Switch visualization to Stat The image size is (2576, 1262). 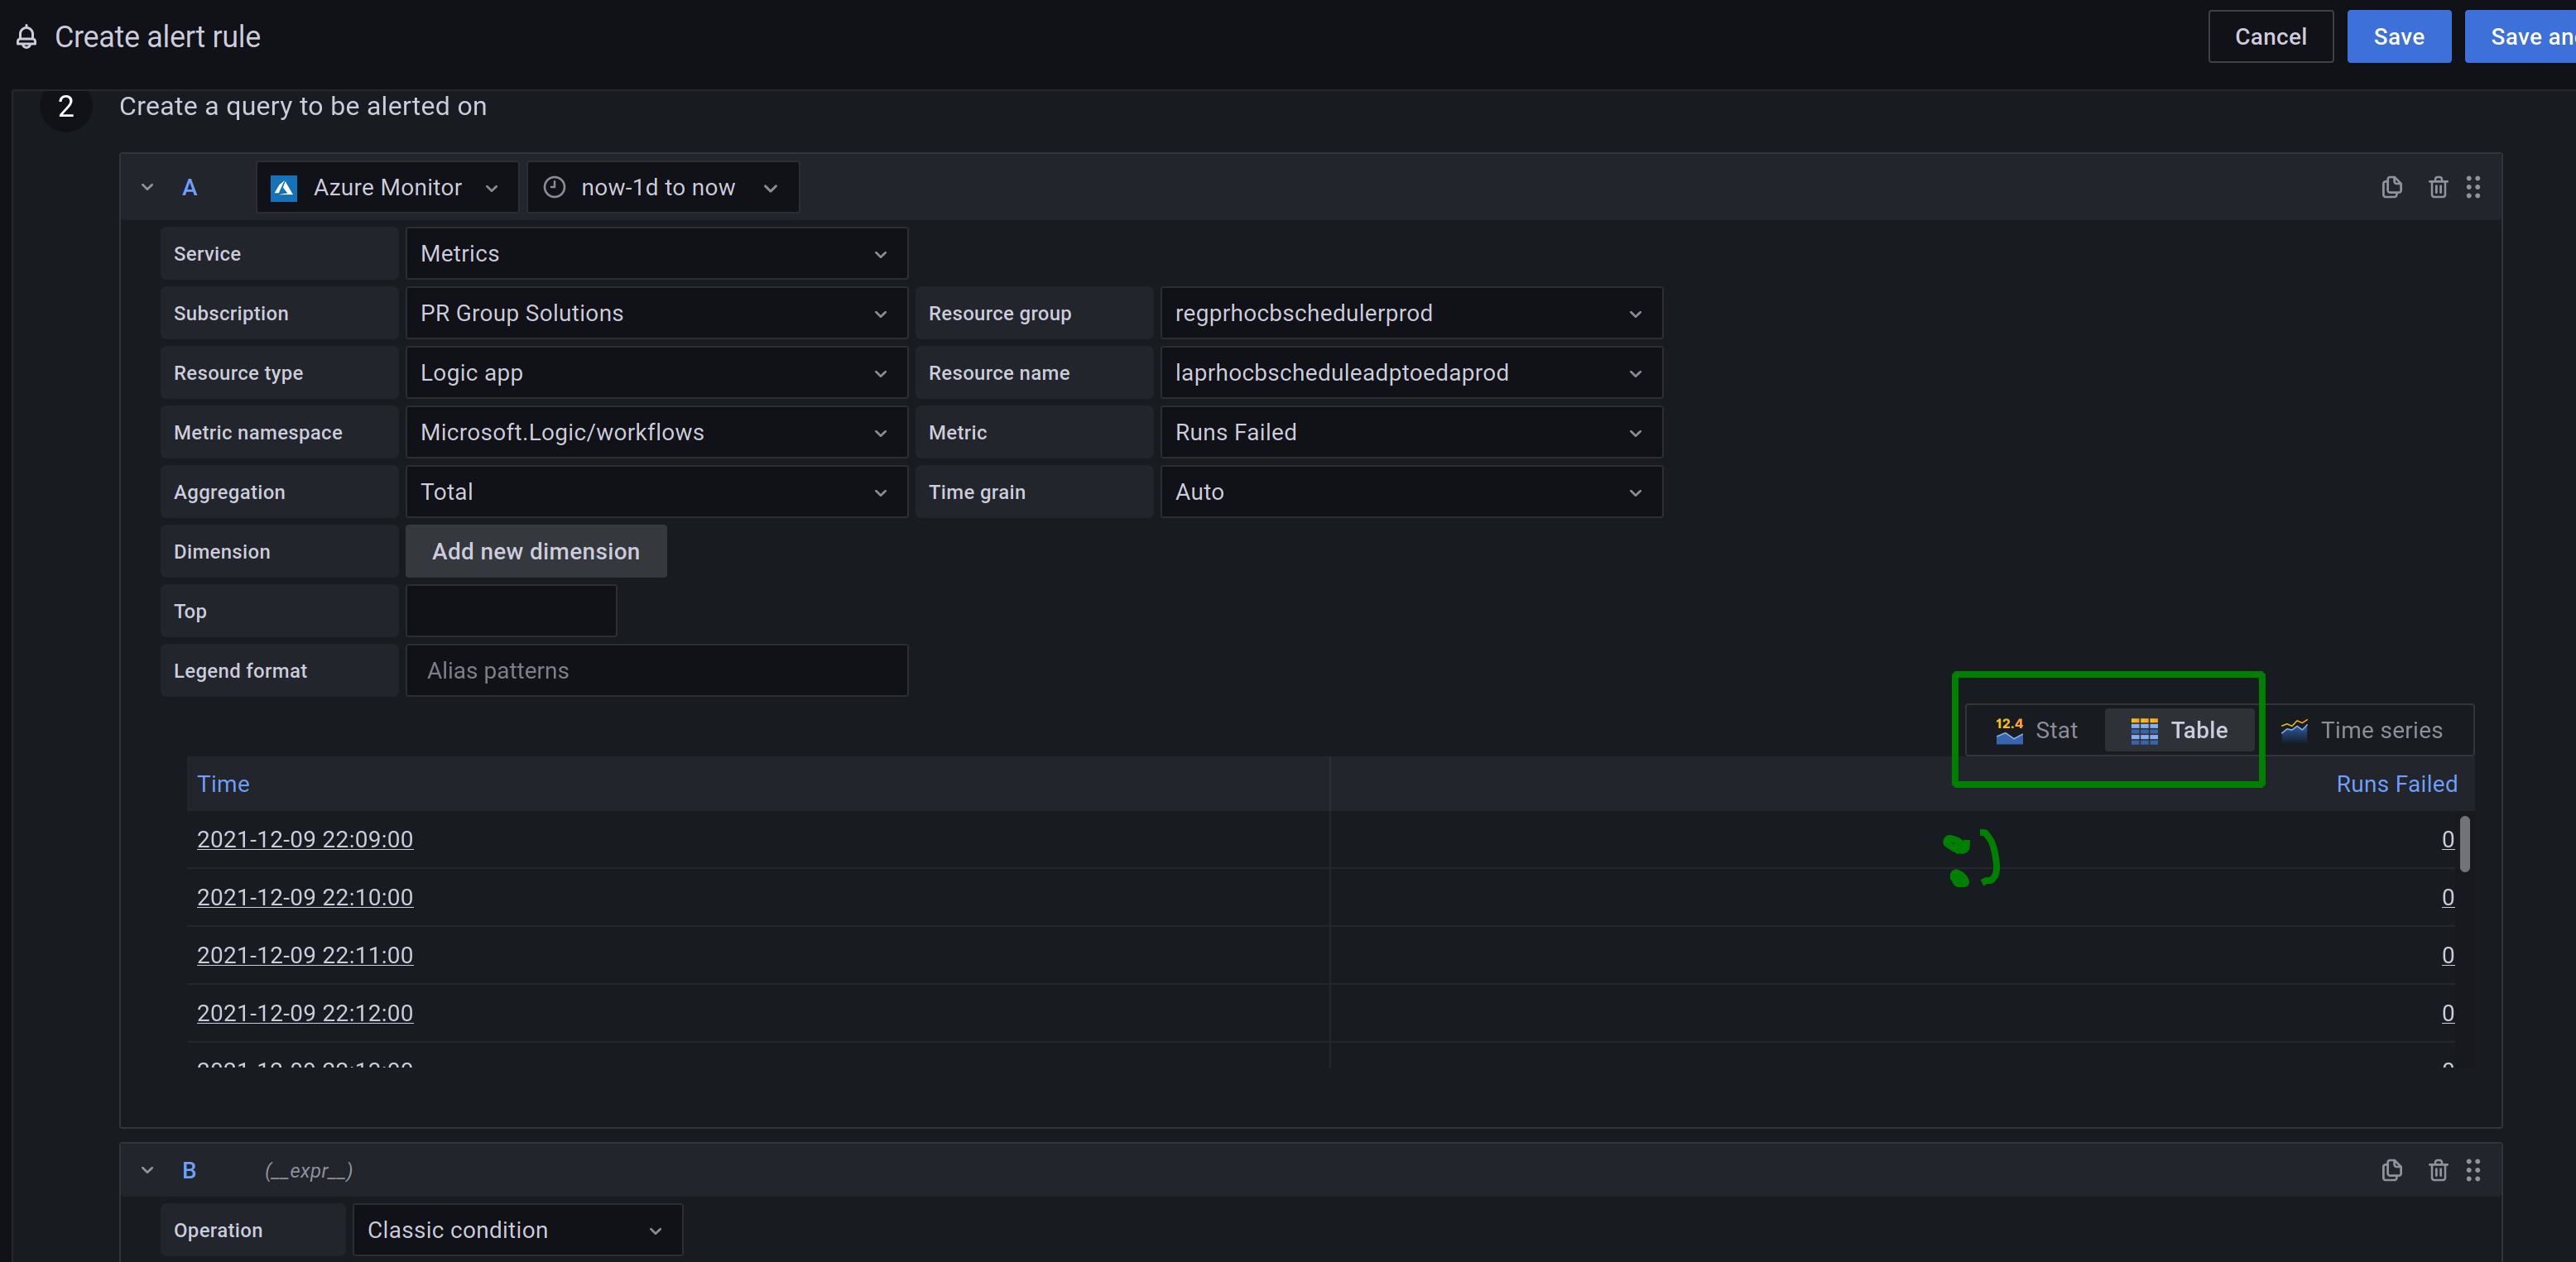[x=2036, y=730]
